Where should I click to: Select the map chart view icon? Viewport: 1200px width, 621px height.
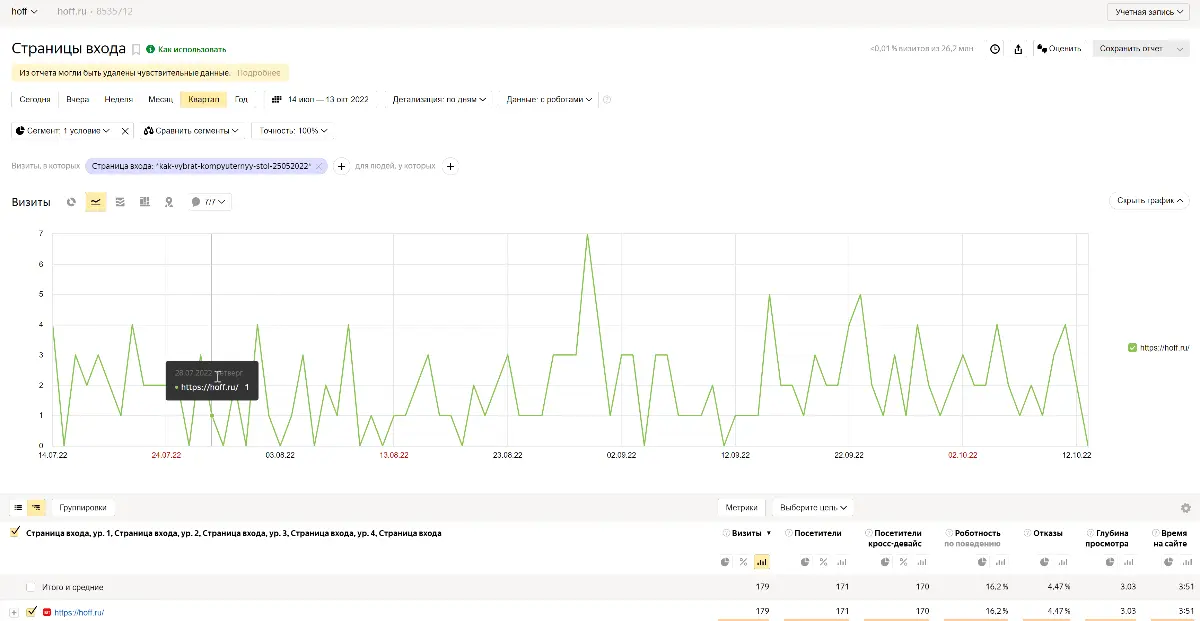click(168, 202)
